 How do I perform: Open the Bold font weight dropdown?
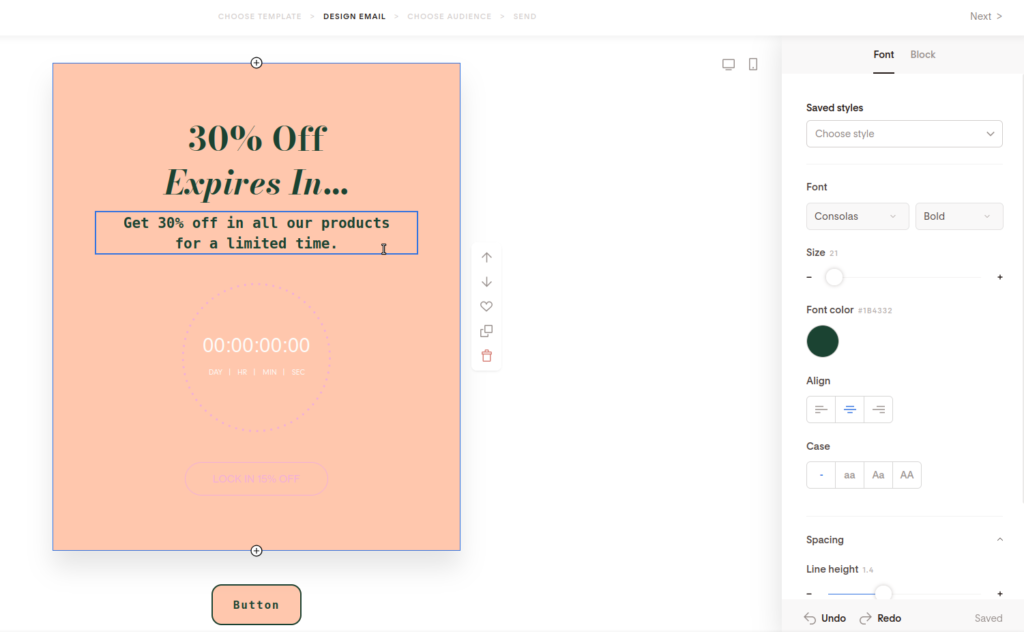click(x=959, y=216)
